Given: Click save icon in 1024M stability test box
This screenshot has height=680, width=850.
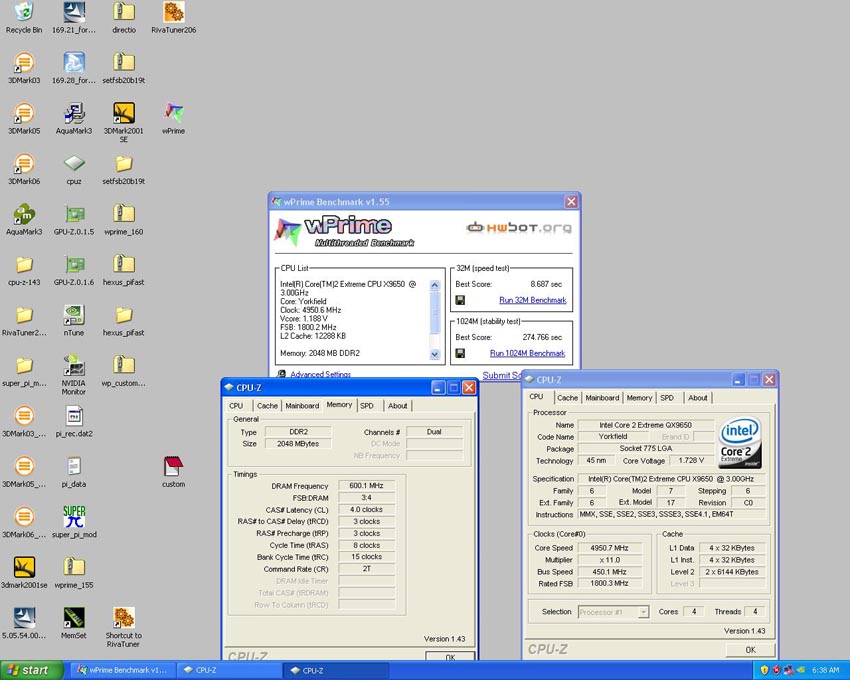Looking at the screenshot, I should coord(460,353).
